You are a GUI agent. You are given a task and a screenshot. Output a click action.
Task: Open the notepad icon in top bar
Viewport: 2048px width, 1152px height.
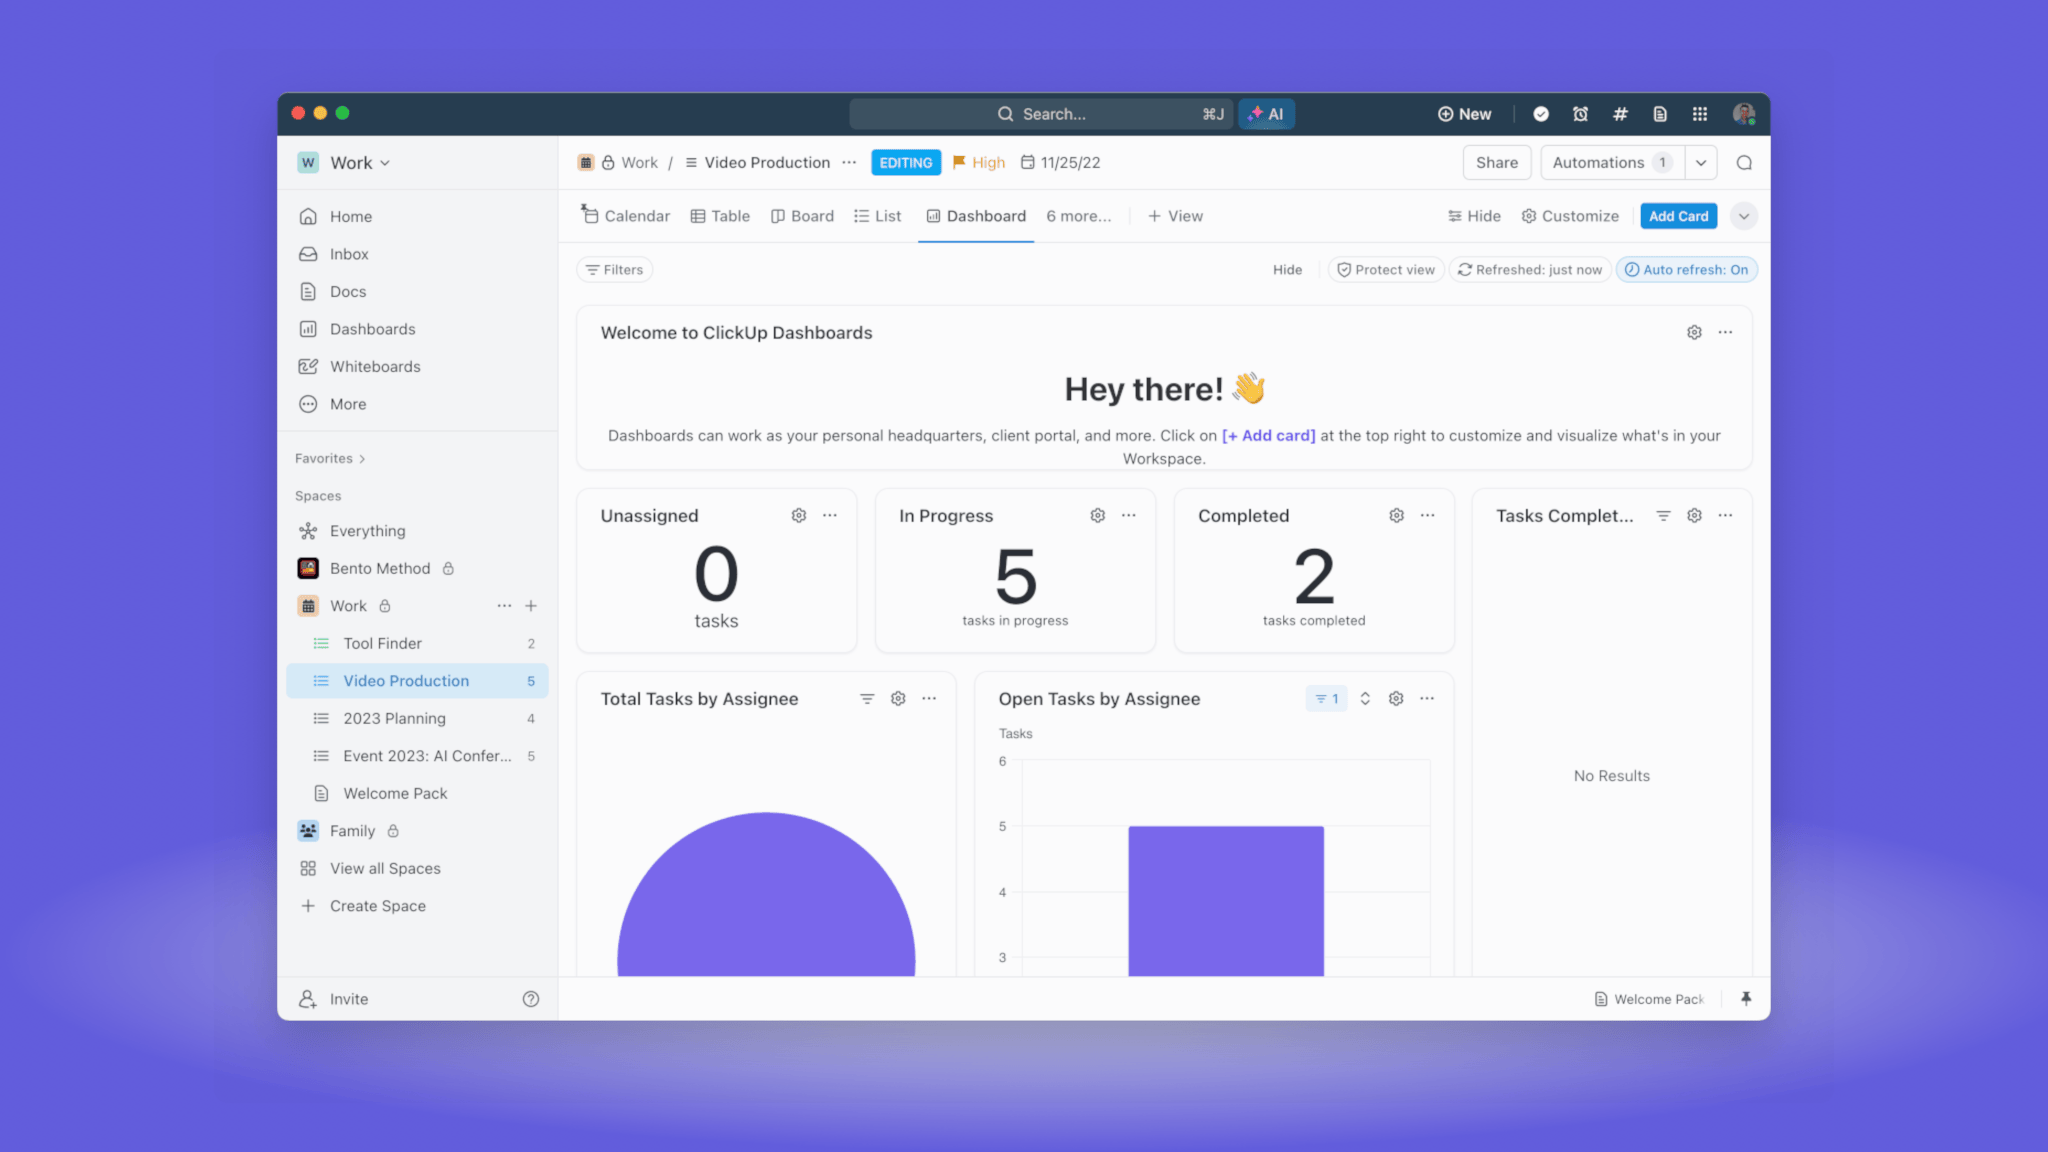[x=1660, y=114]
